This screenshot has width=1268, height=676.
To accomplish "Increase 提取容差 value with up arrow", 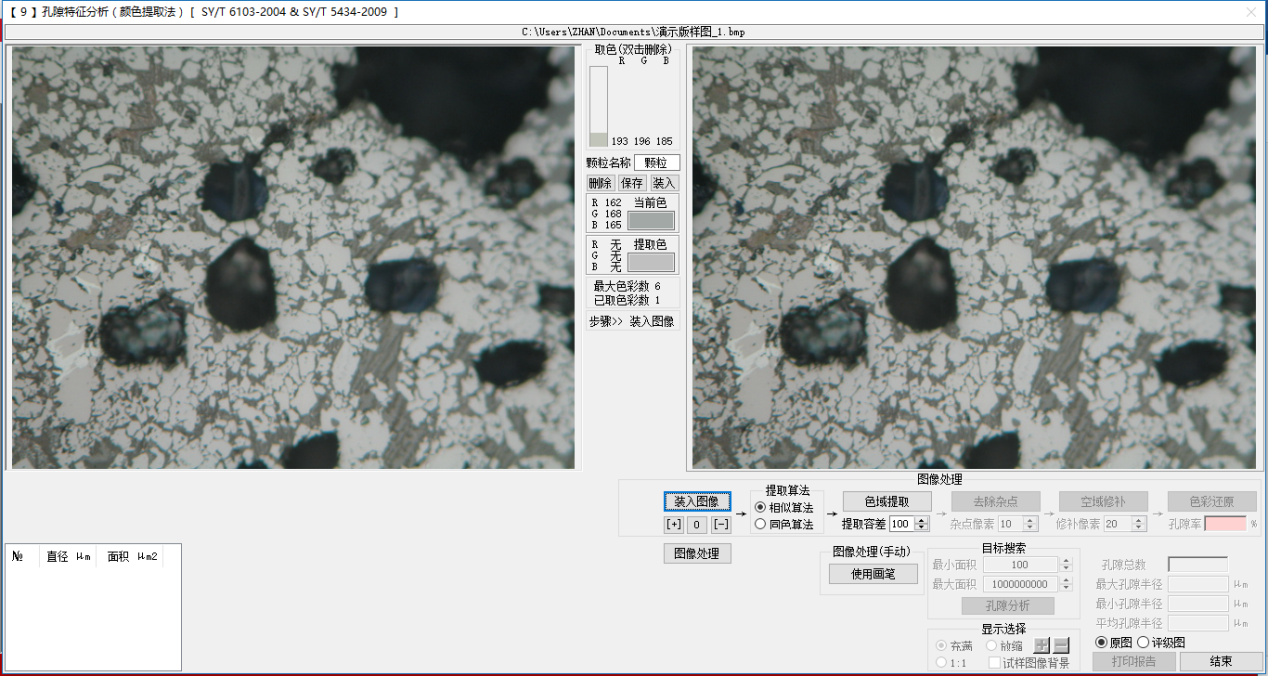I will point(922,519).
